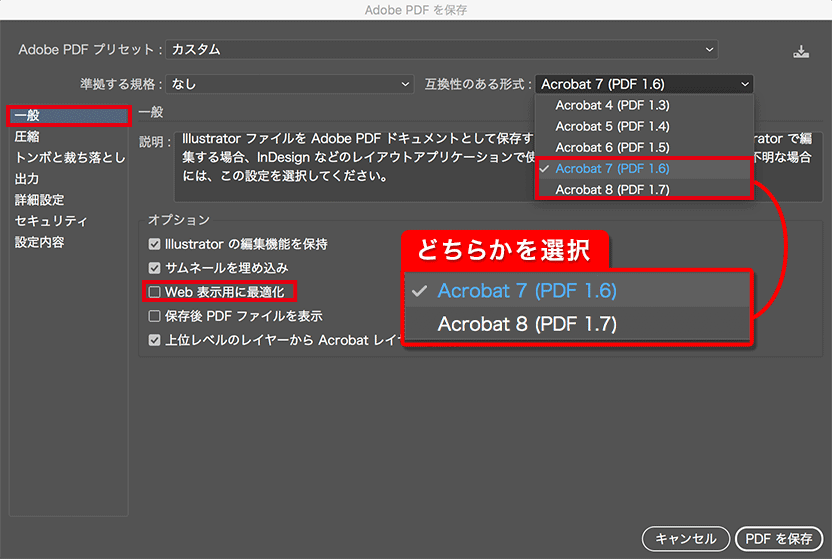832x559 pixels.
Task: Click the 説明 description text area
Action: [x=350, y=160]
